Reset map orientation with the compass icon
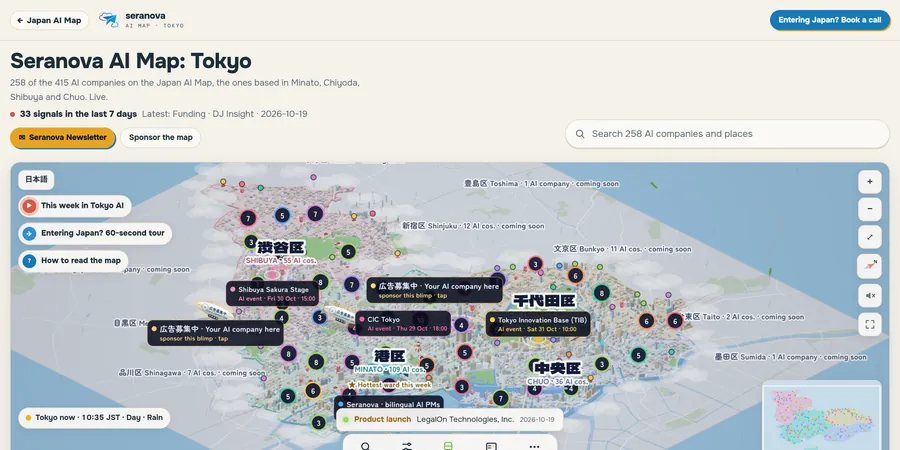The height and width of the screenshot is (450, 900). [x=870, y=266]
